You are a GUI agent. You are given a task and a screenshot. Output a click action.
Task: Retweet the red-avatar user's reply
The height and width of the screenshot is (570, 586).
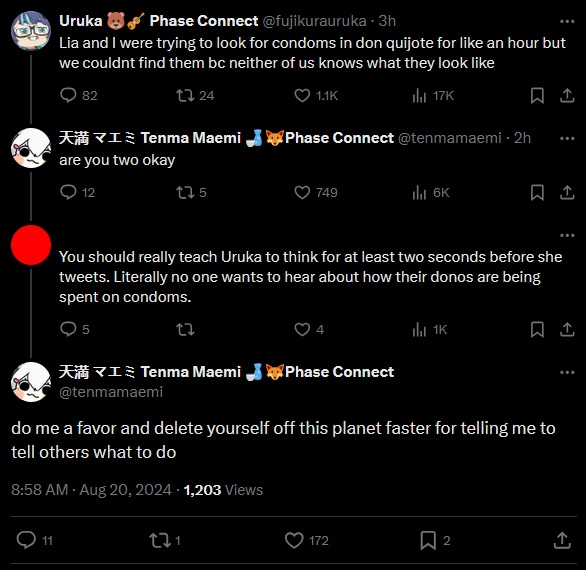coord(185,330)
